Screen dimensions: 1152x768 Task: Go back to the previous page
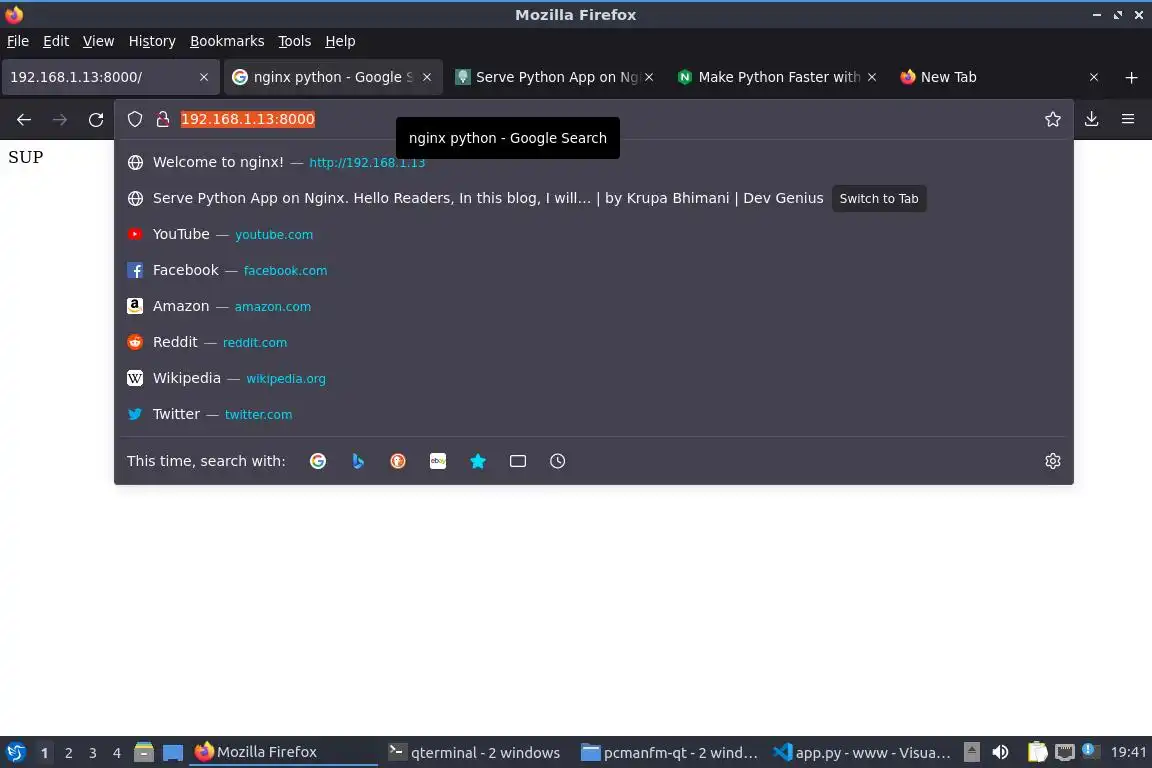(24, 120)
